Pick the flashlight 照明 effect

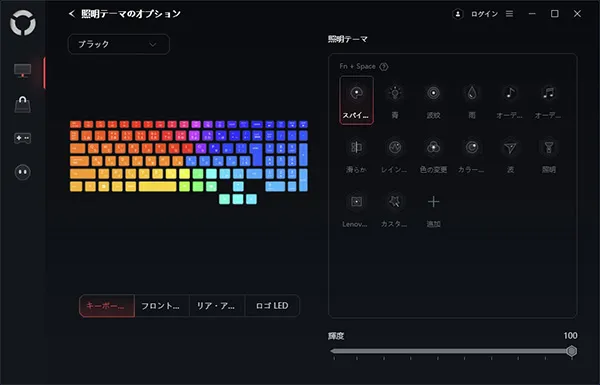[x=549, y=155]
